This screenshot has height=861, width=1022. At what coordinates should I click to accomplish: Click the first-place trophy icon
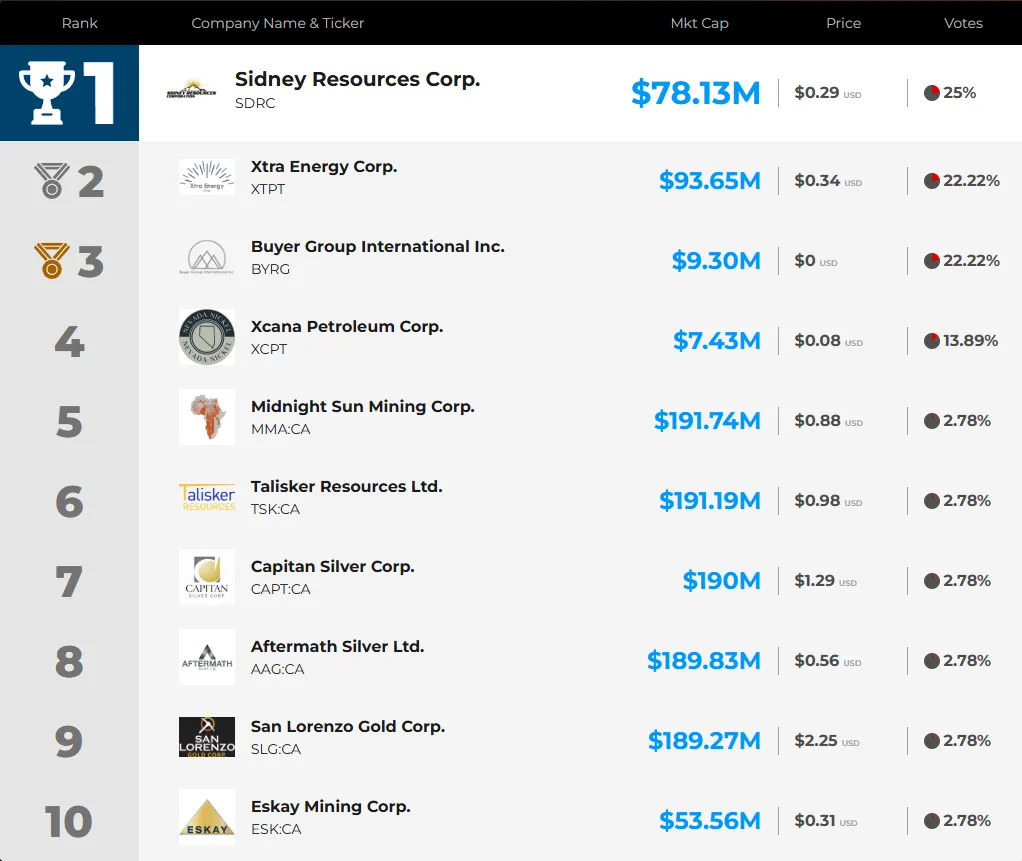point(46,93)
